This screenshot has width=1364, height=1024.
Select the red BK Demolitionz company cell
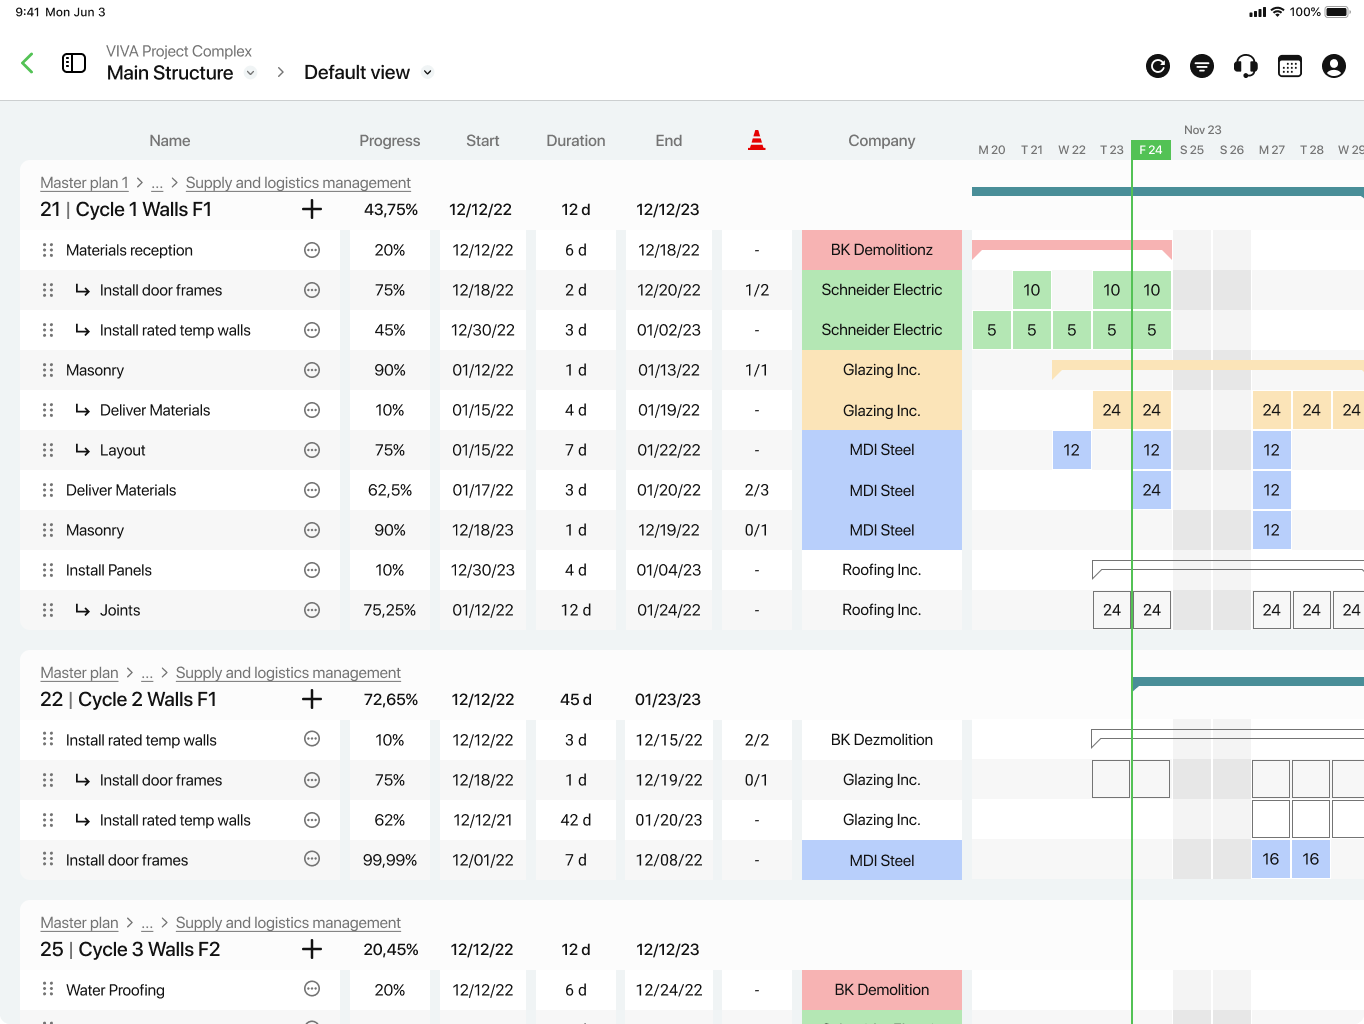[882, 250]
